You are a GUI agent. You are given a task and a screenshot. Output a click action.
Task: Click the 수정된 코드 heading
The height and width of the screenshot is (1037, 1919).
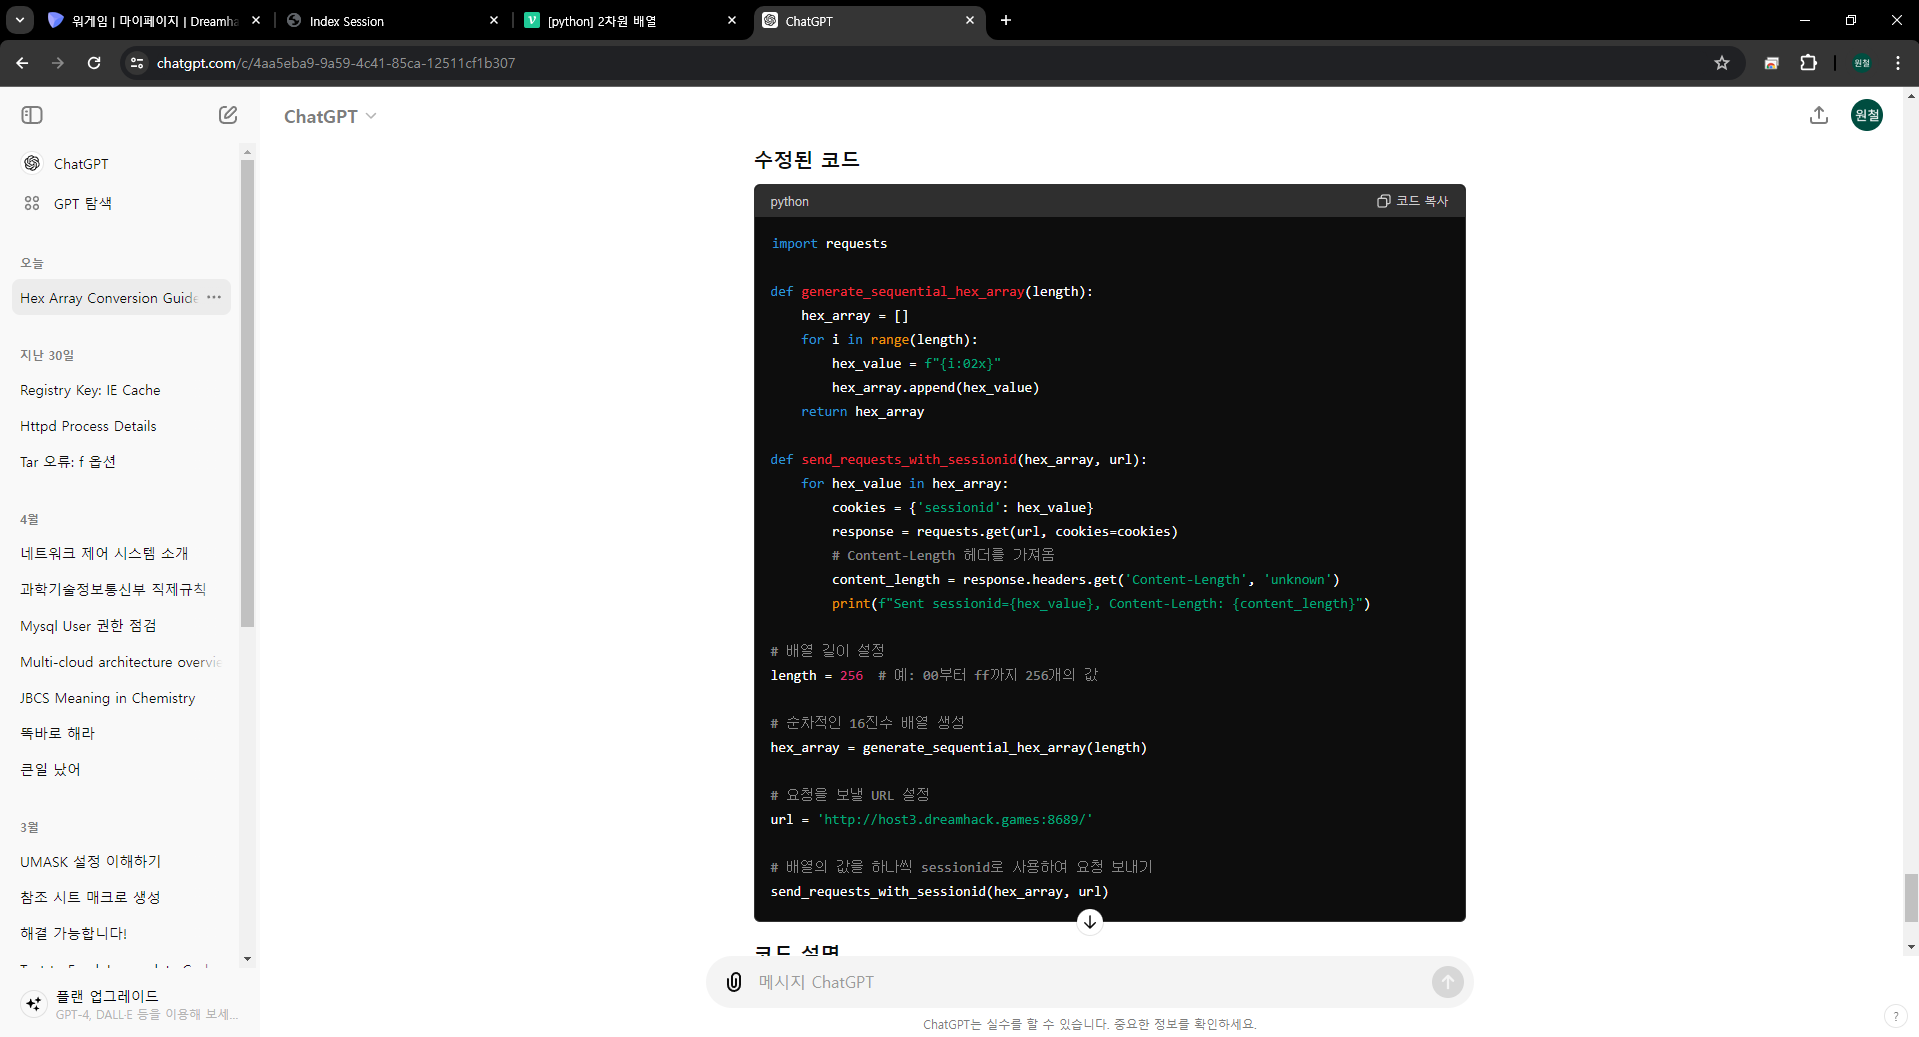tap(806, 159)
